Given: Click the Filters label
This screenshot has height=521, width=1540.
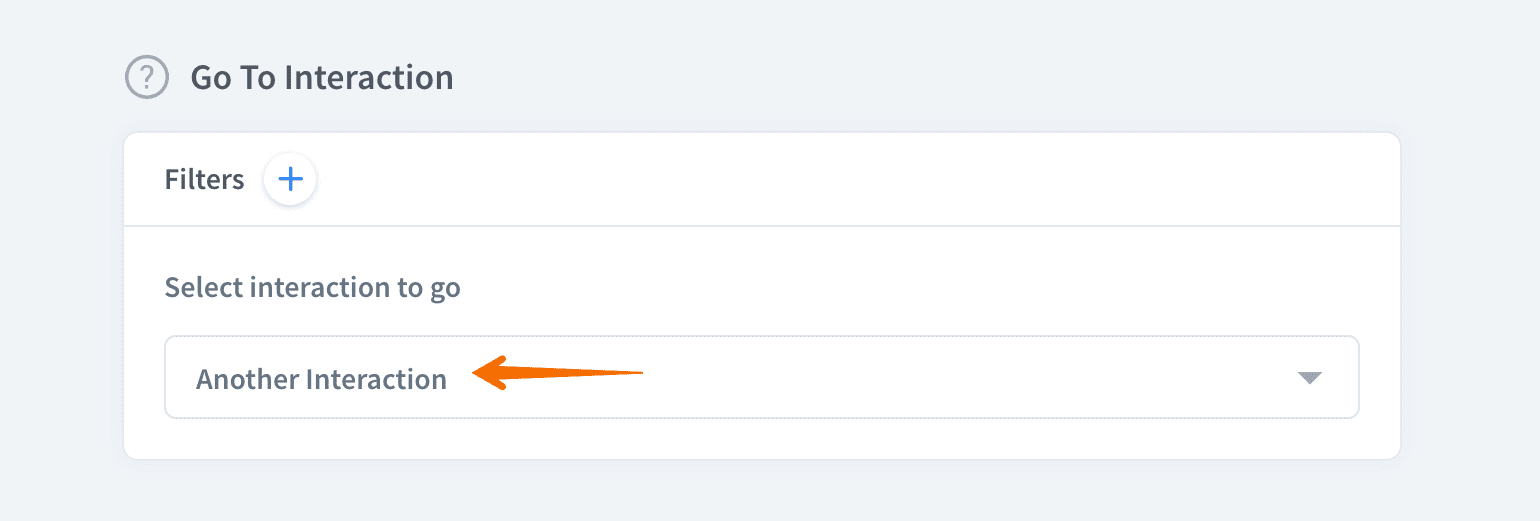Looking at the screenshot, I should coord(204,180).
